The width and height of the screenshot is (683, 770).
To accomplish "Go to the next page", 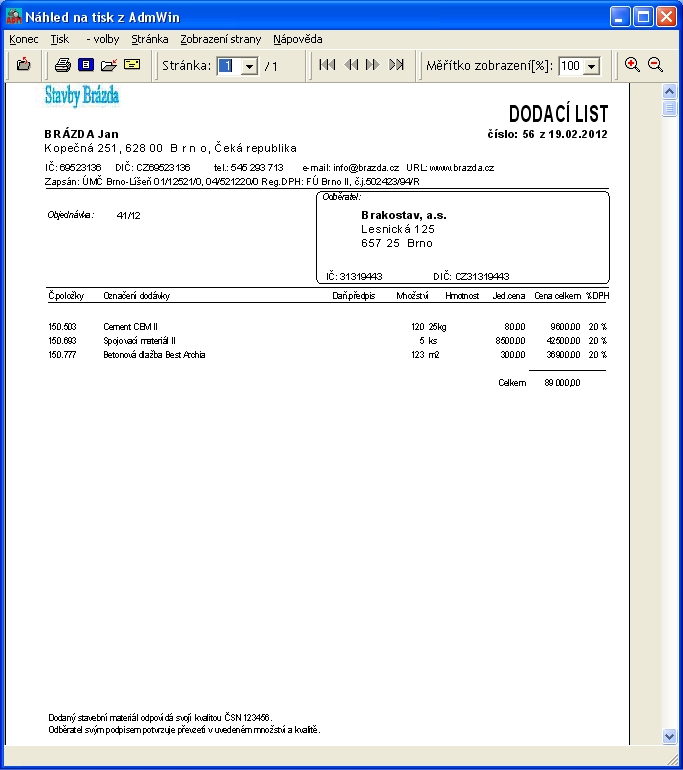I will point(373,64).
